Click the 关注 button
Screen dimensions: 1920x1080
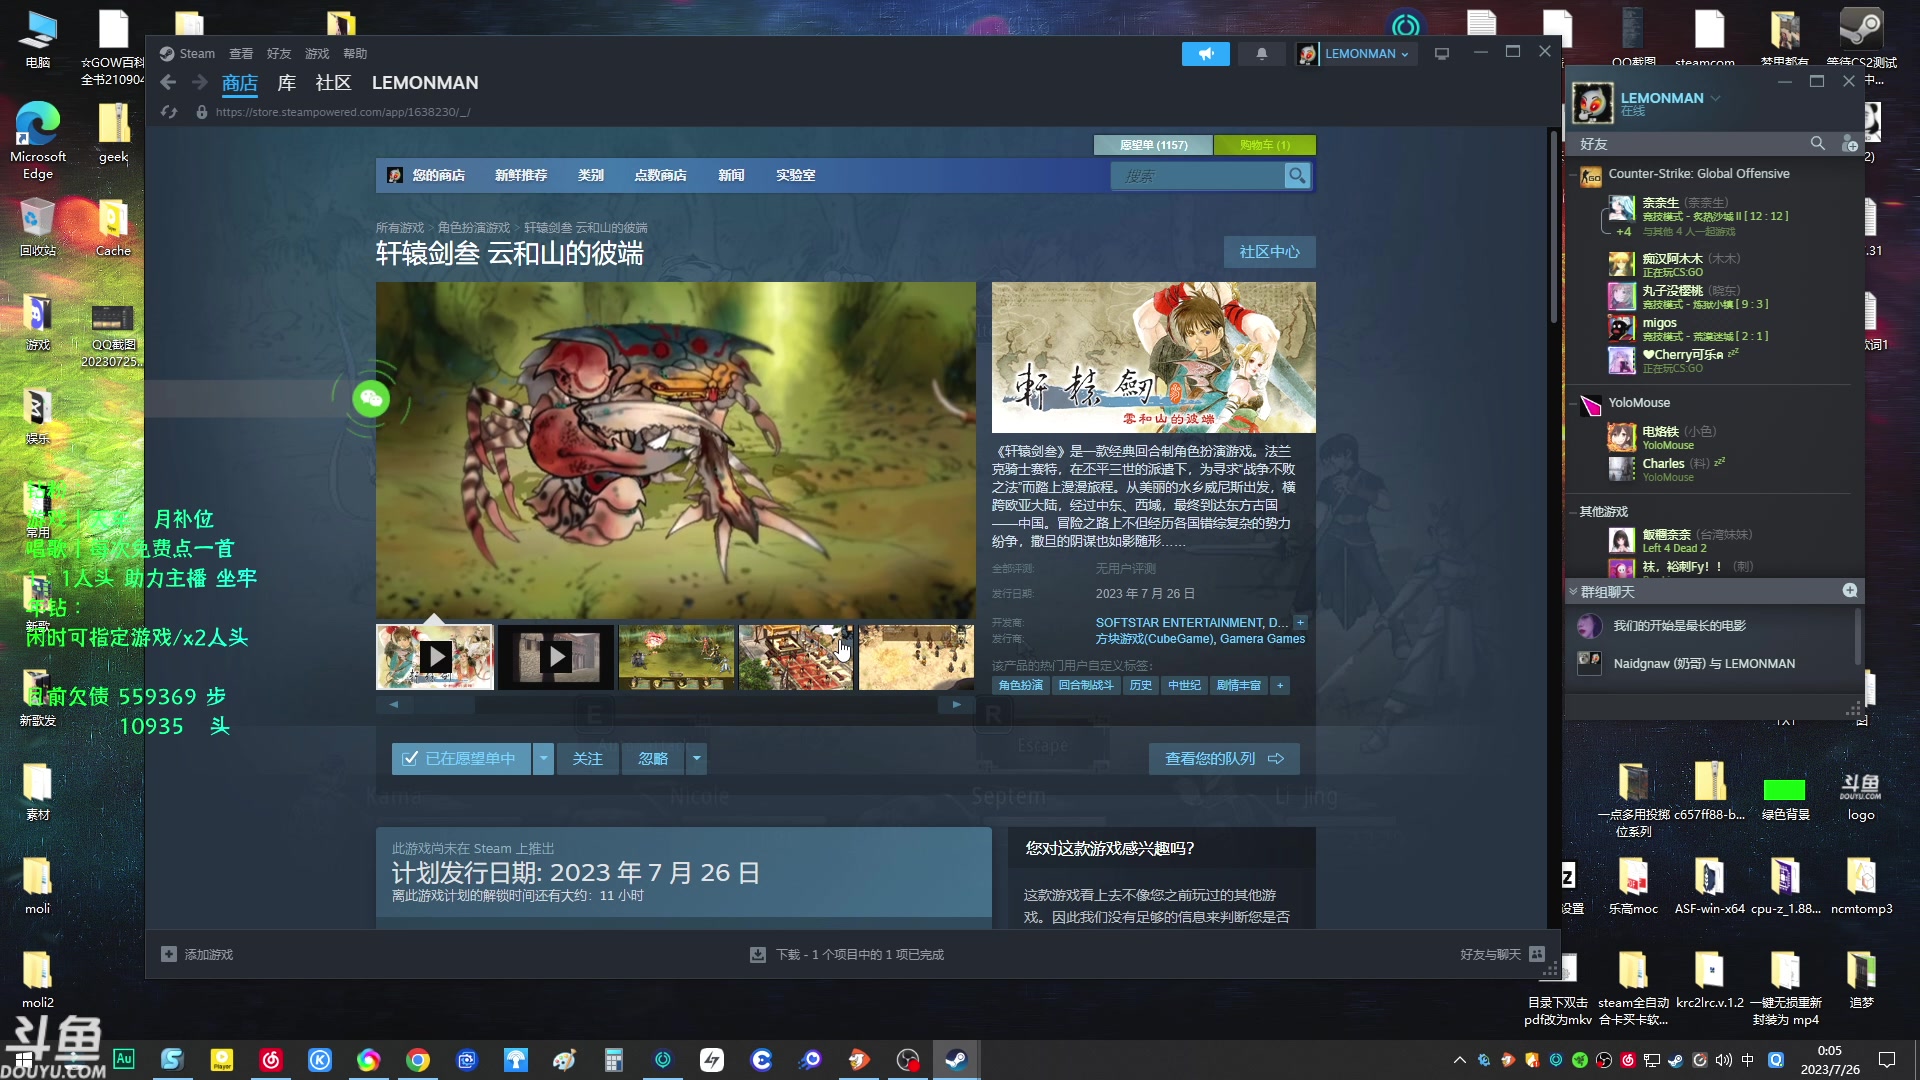tap(588, 759)
